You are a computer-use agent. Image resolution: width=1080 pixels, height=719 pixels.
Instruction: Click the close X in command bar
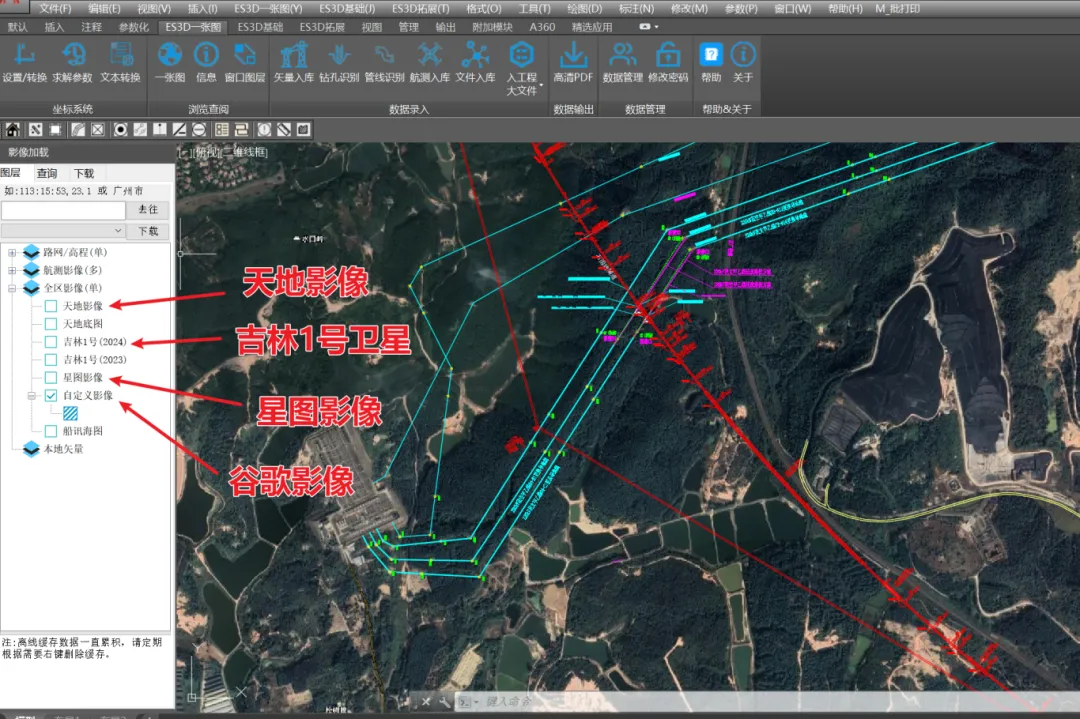pos(426,702)
